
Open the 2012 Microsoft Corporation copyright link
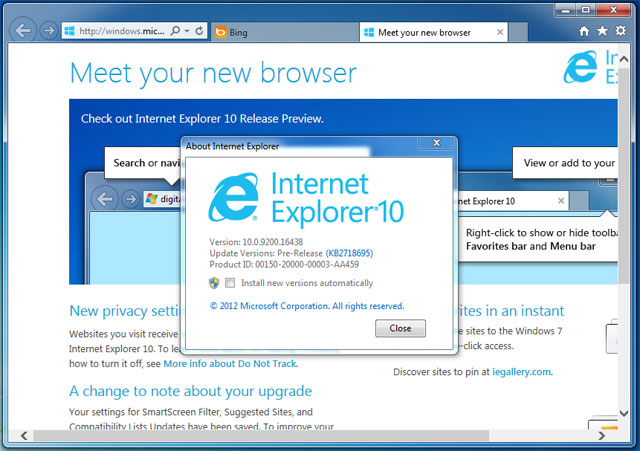(307, 306)
